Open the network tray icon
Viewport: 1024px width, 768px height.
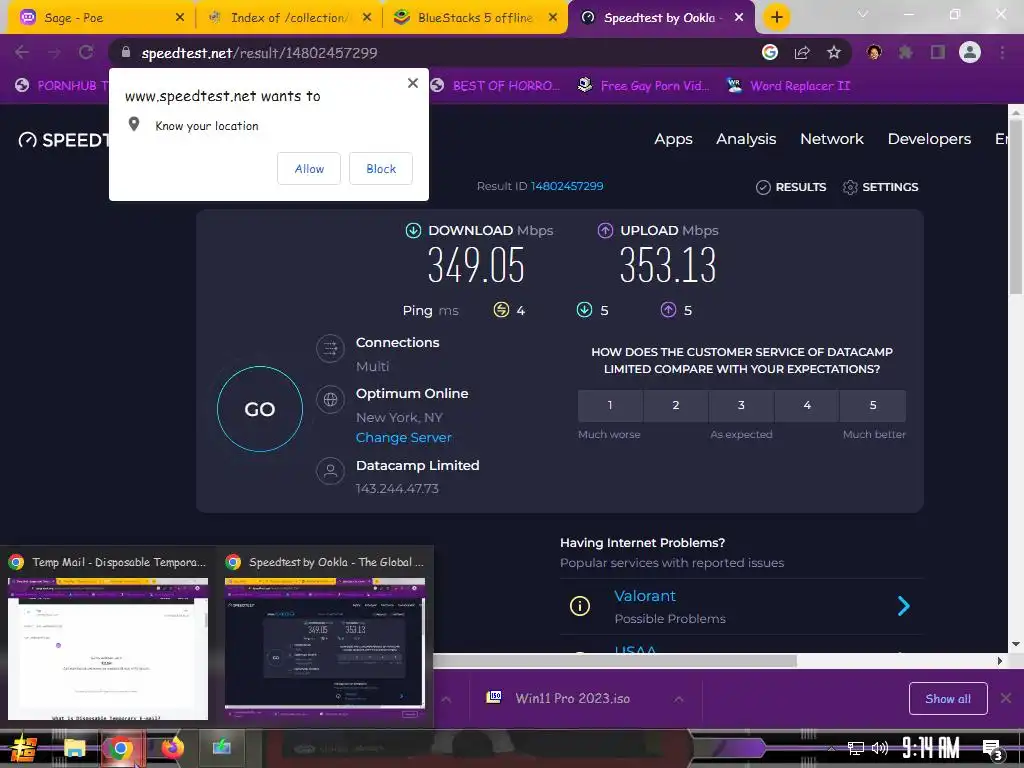pyautogui.click(x=856, y=748)
